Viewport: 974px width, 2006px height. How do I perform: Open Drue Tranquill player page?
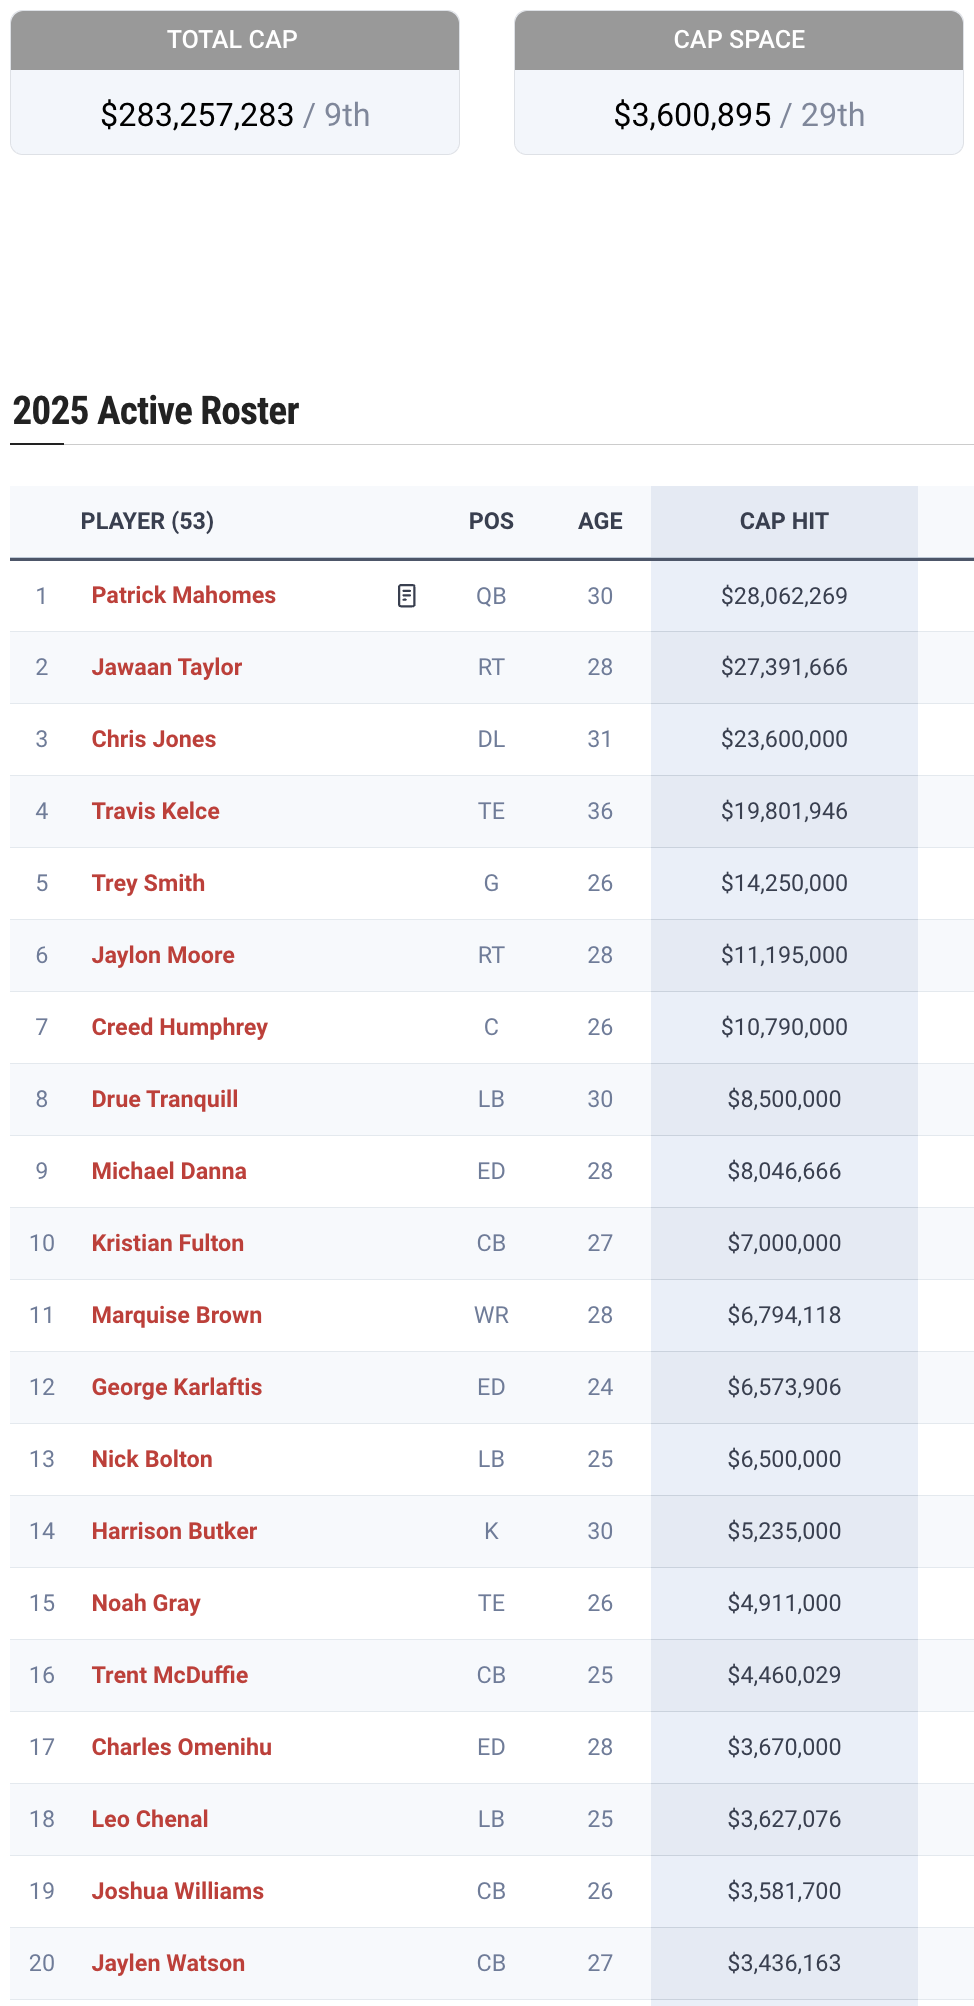point(165,1099)
